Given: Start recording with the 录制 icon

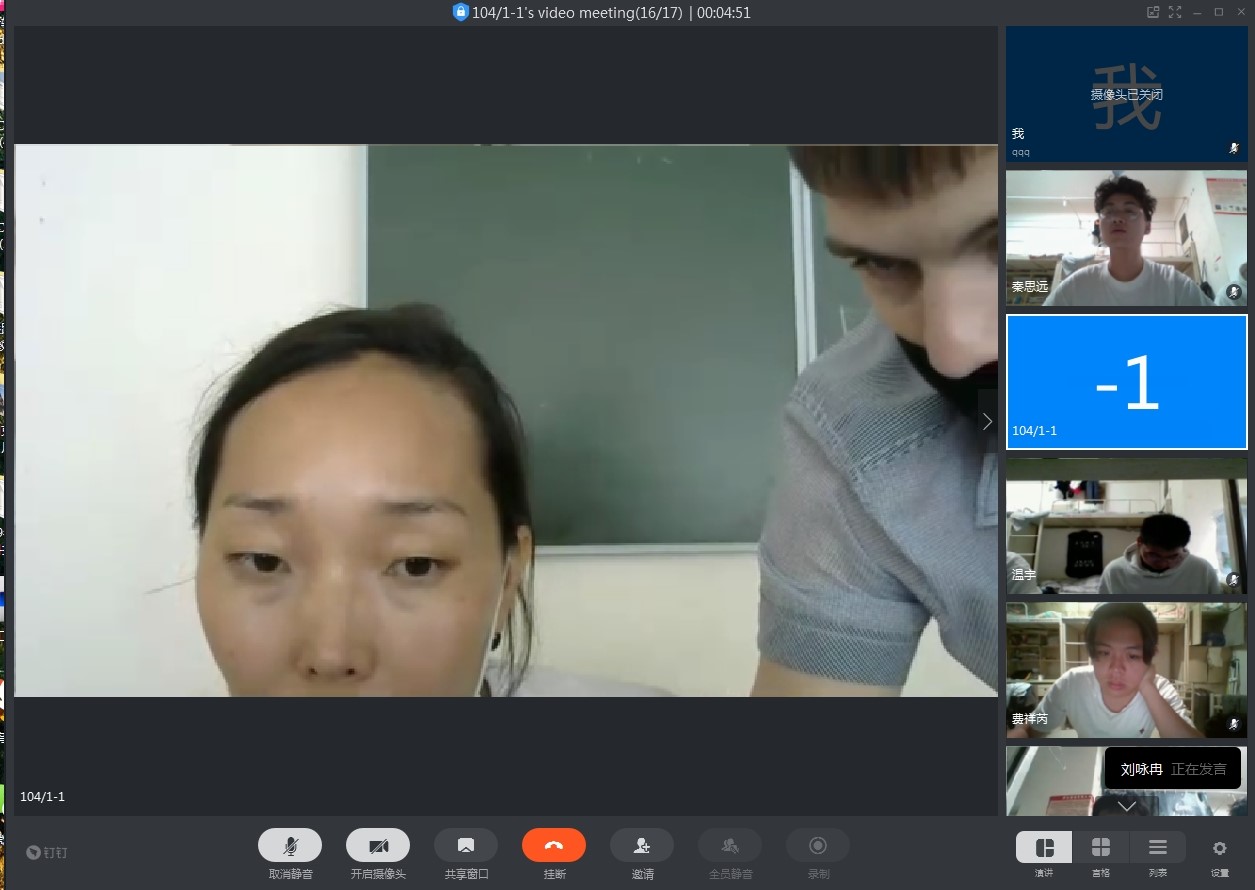Looking at the screenshot, I should pyautogui.click(x=818, y=846).
